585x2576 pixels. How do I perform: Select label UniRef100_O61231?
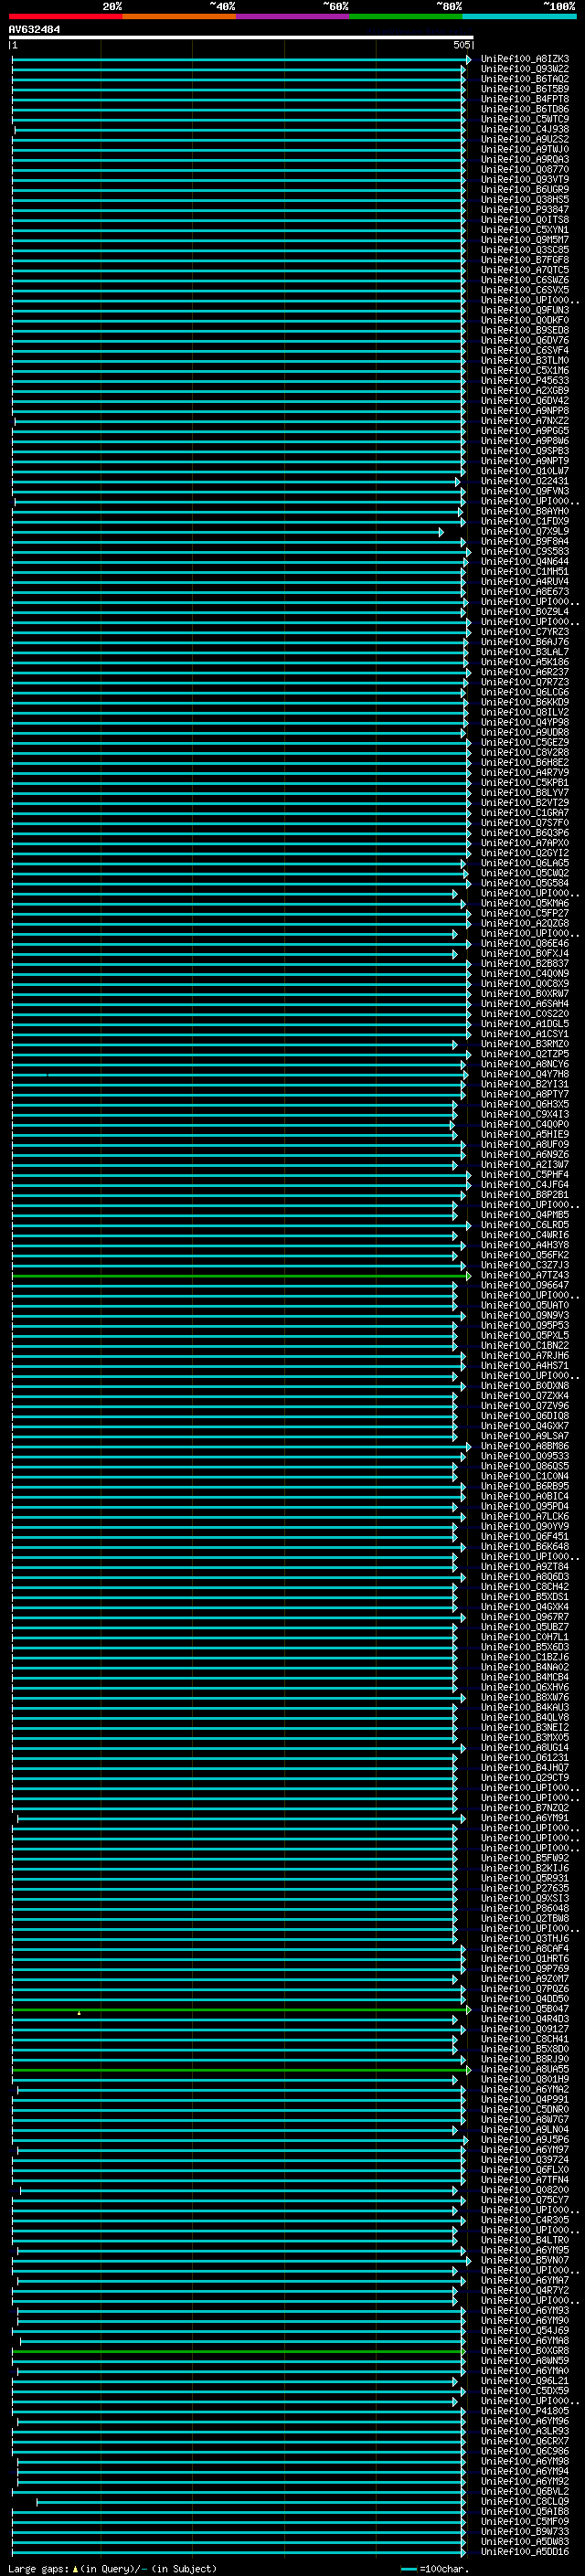(525, 1757)
